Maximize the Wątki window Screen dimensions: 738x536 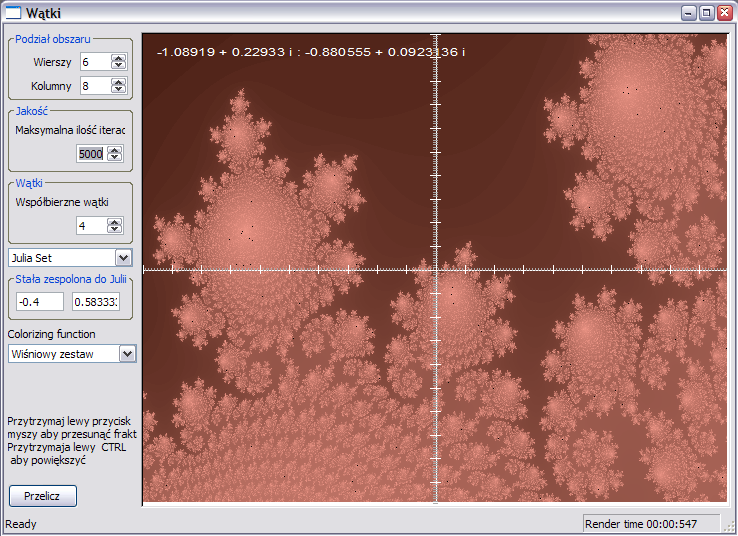coord(706,13)
